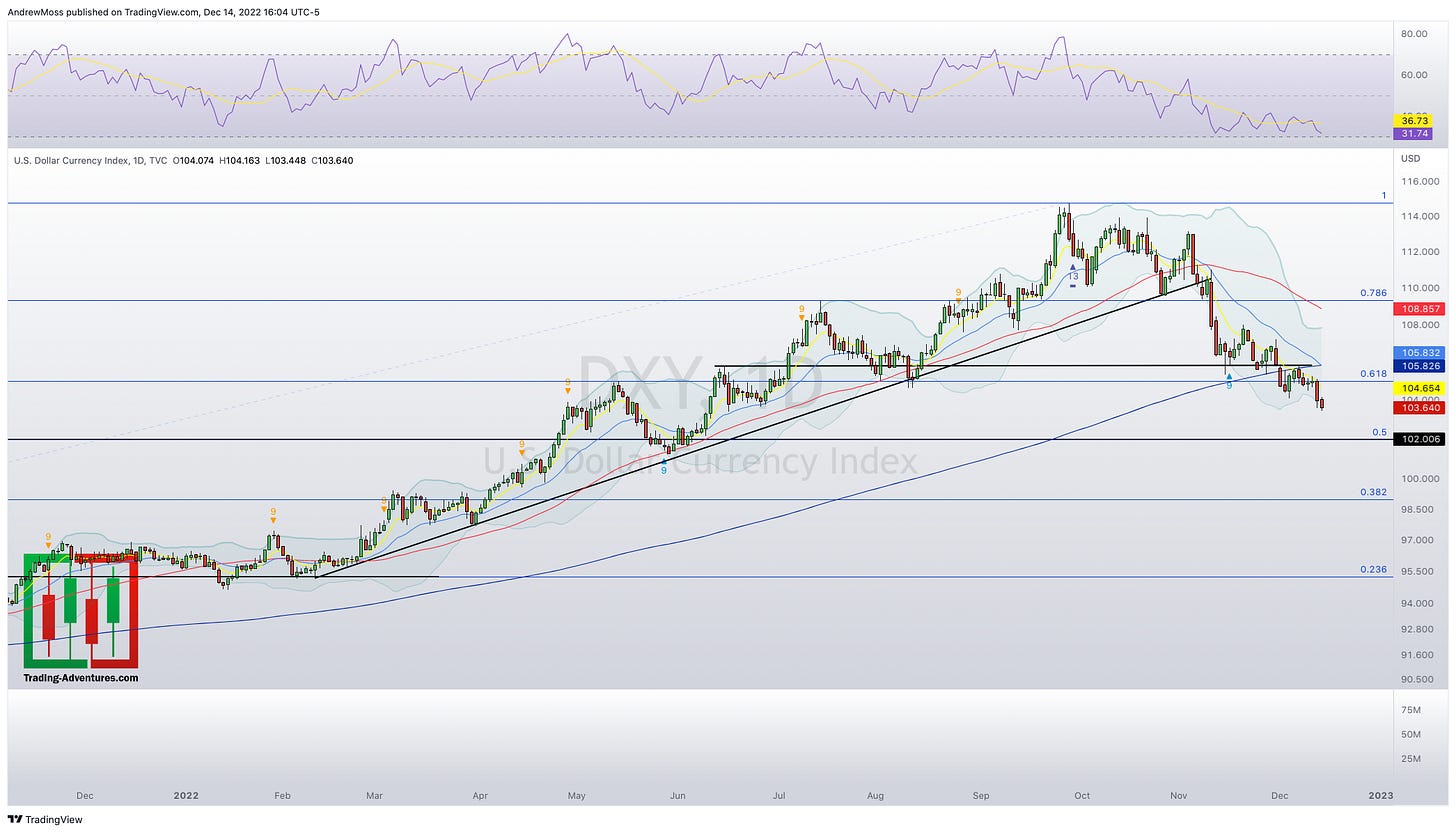Image resolution: width=1456 pixels, height=833 pixels.
Task: Click the Nov label on time axis
Action: click(1178, 796)
